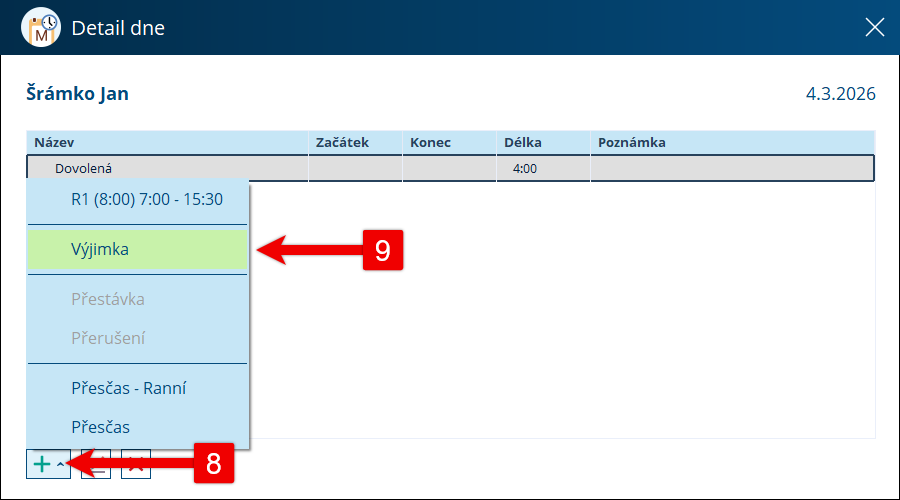This screenshot has height=500, width=900.
Task: Click the Poznámka column header
Action: [732, 142]
